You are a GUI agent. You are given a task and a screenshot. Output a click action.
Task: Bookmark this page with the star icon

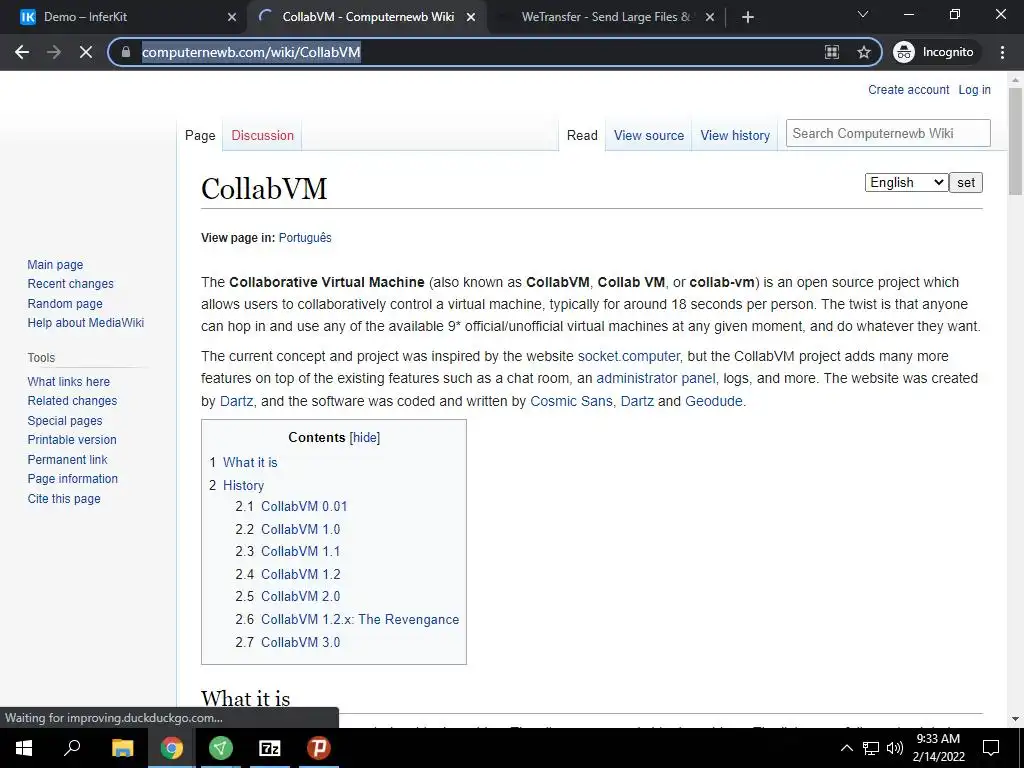point(863,52)
